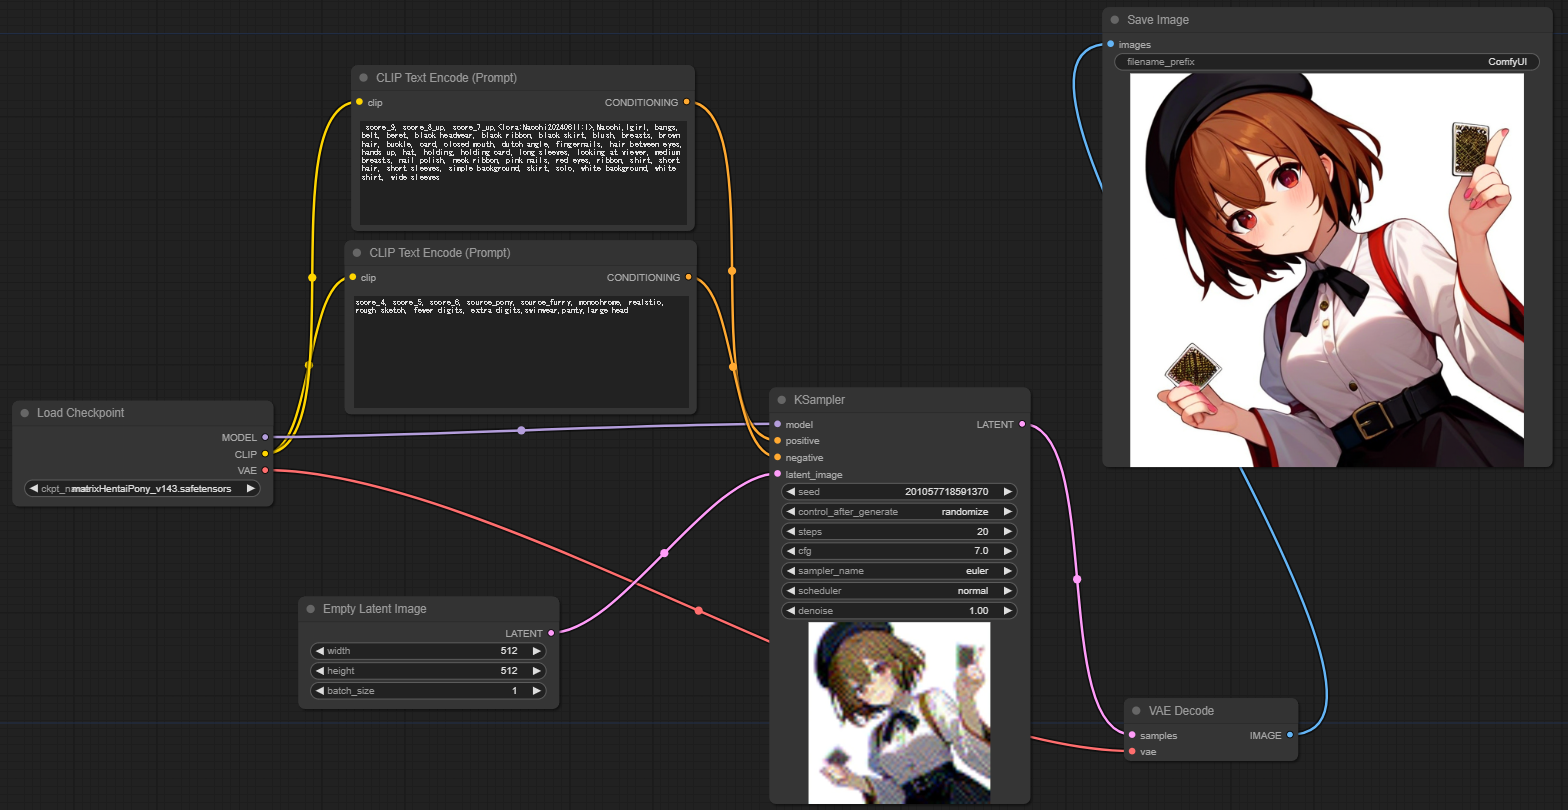Click the denoise value 1.00
1568x810 pixels.
978,611
